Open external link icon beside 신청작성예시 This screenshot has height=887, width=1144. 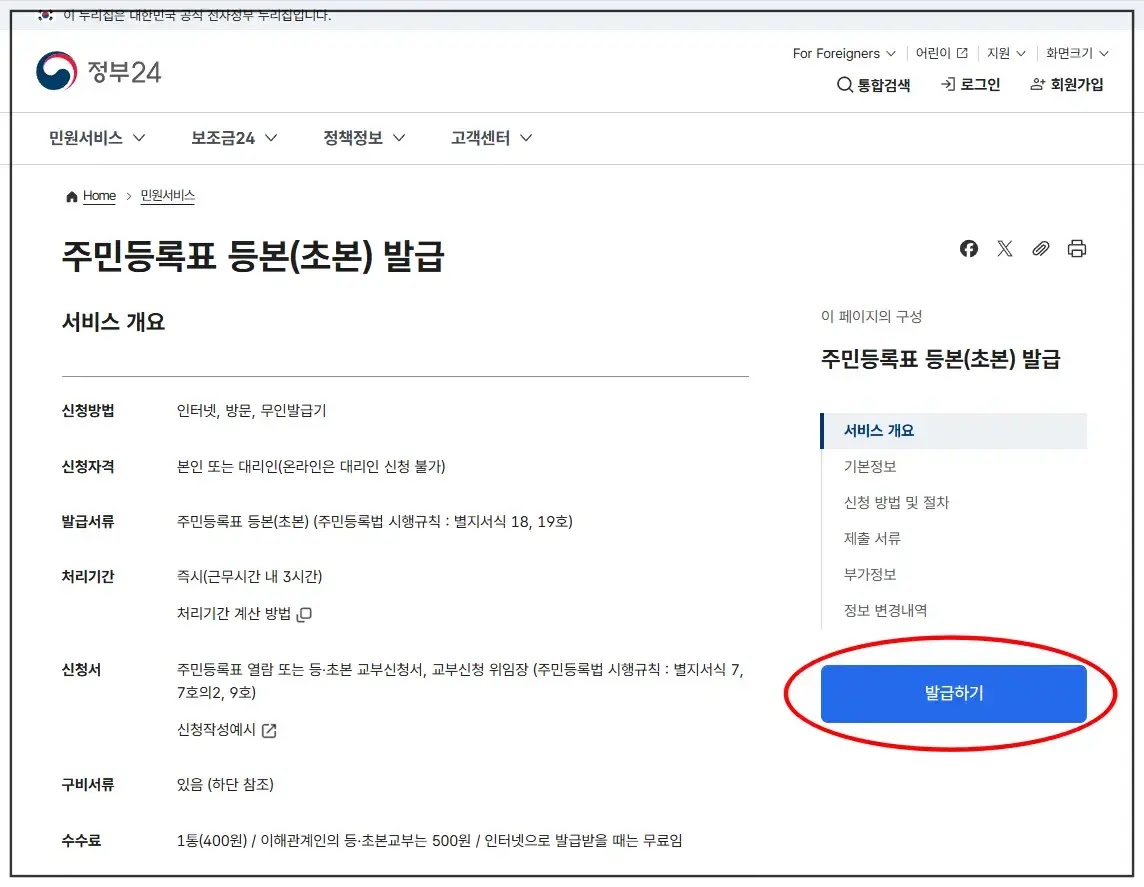[268, 730]
